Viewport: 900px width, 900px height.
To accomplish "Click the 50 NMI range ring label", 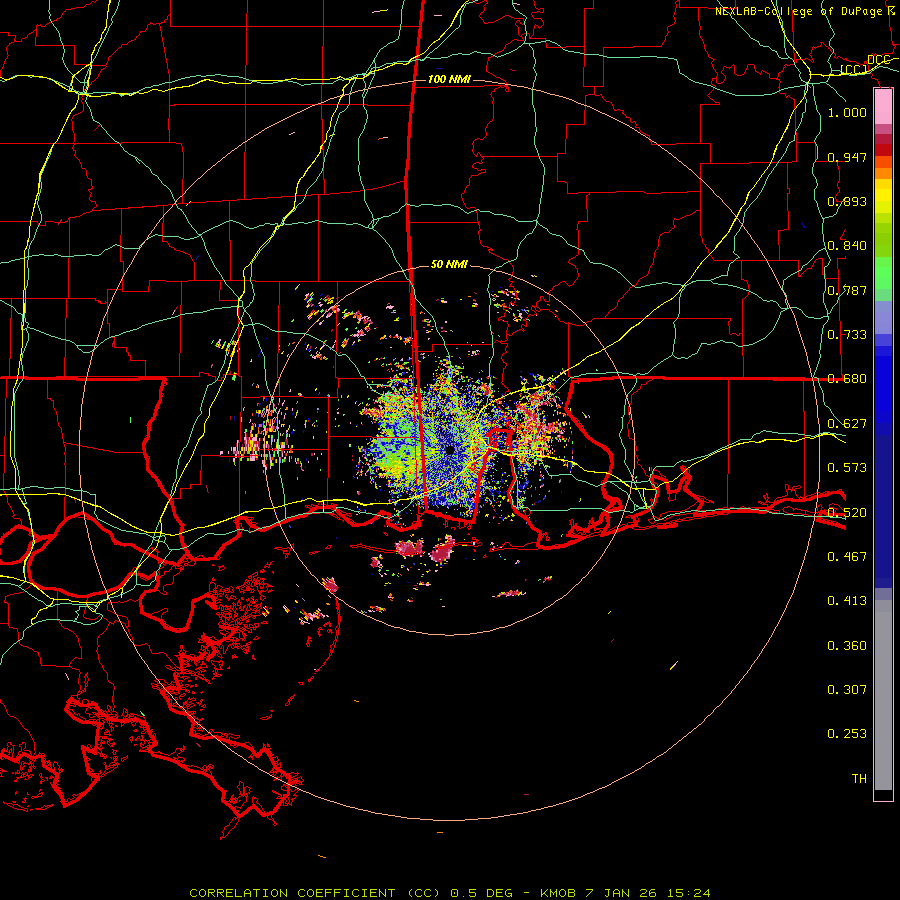I will pyautogui.click(x=449, y=265).
